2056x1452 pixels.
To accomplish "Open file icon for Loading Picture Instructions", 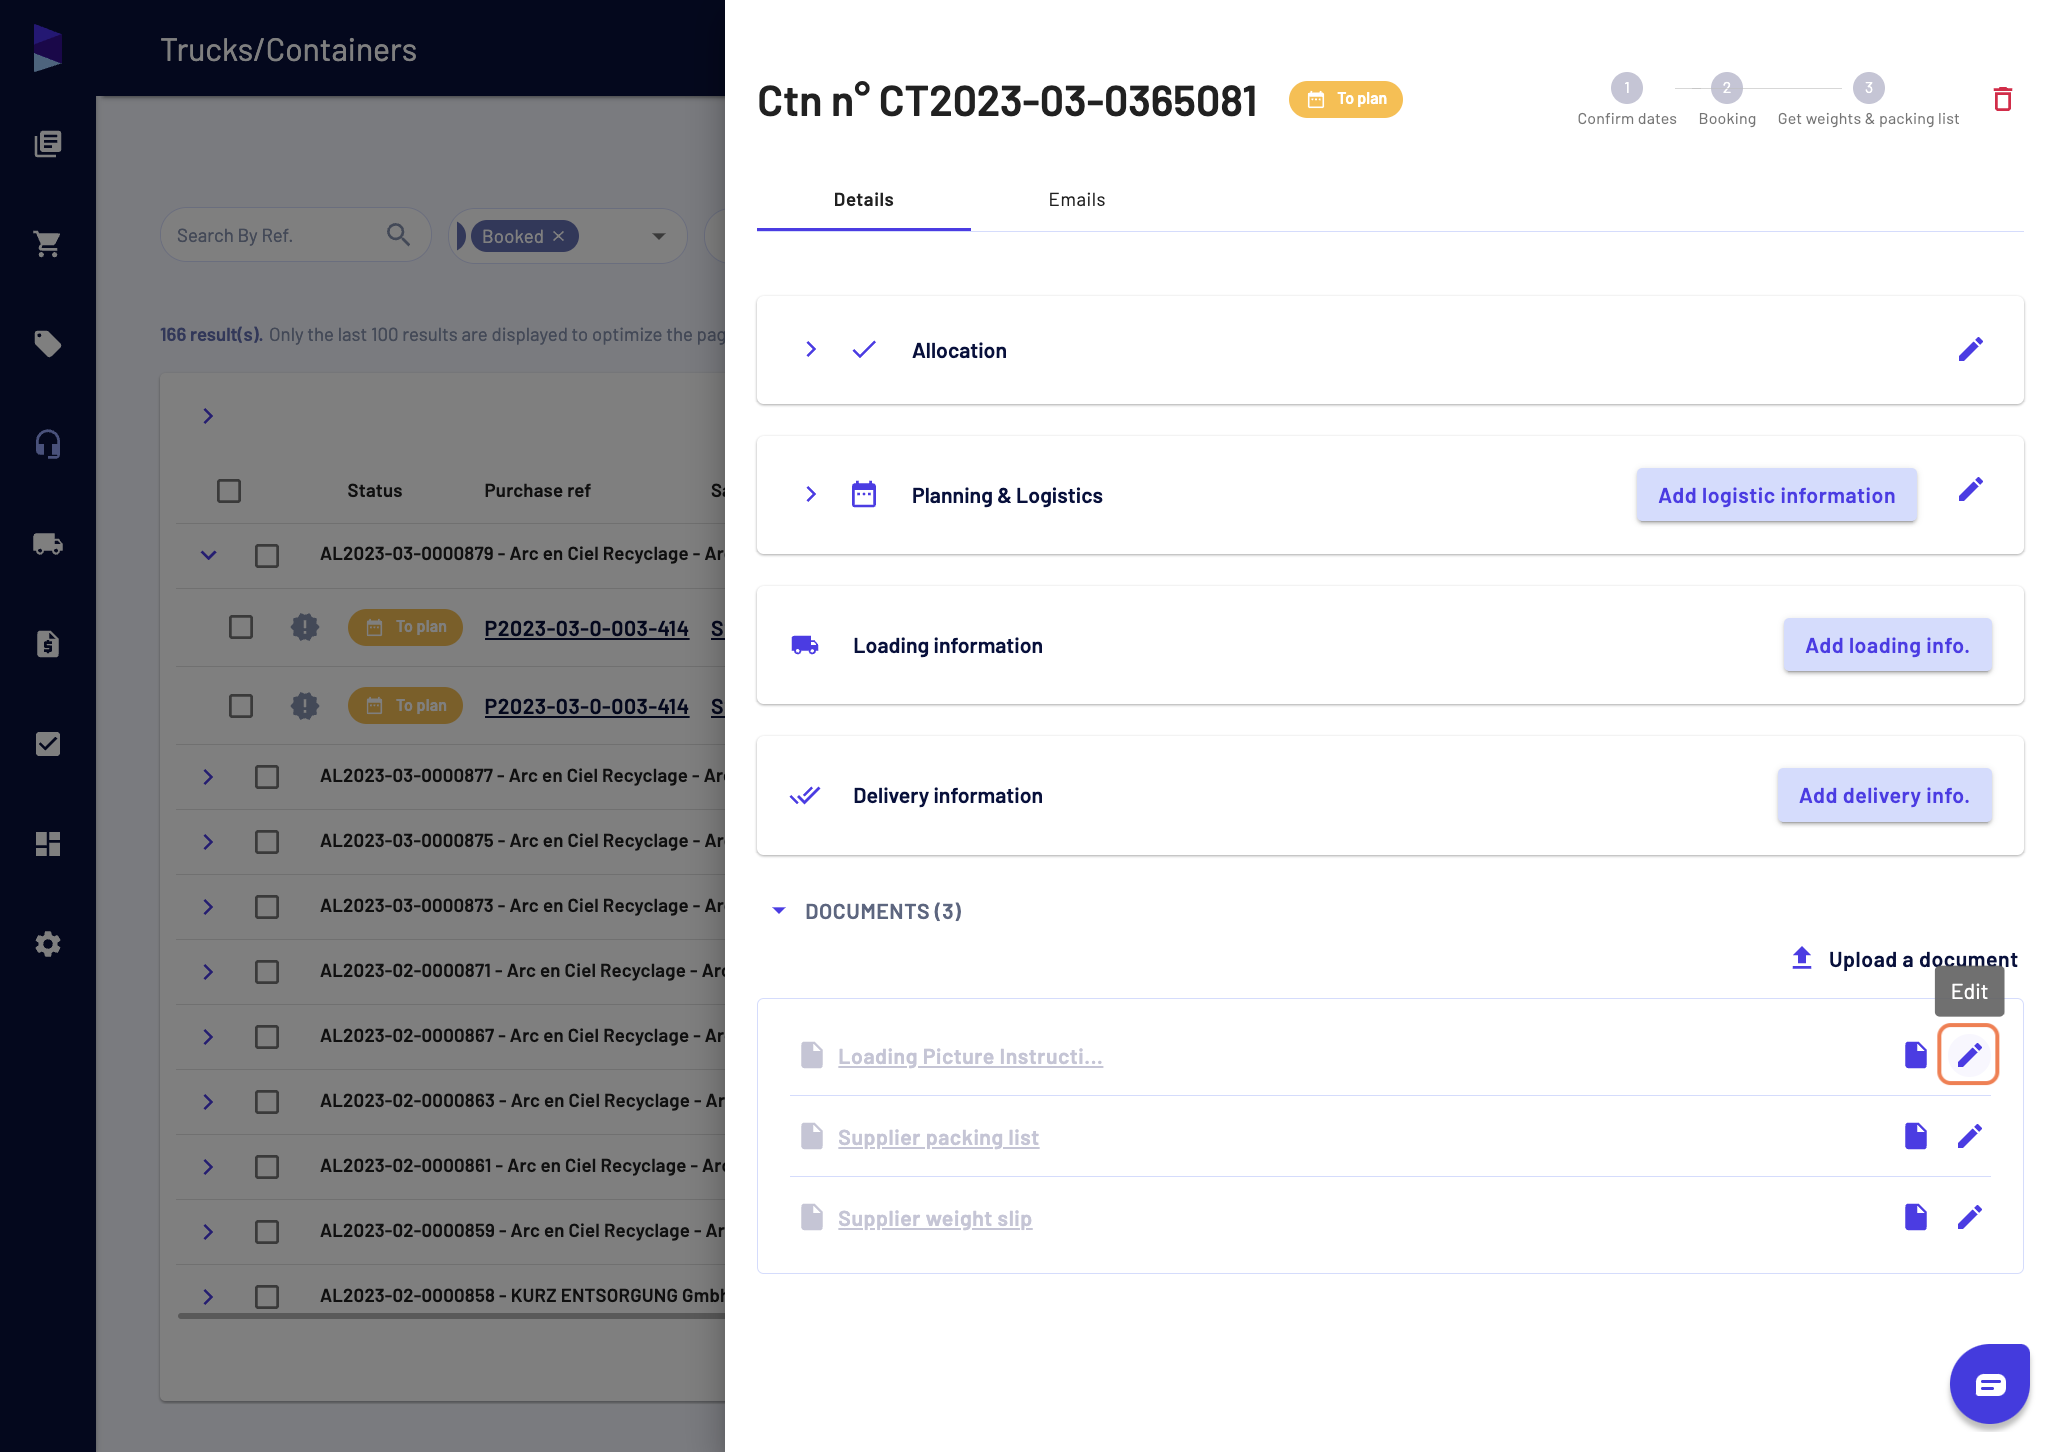I will (x=1915, y=1055).
